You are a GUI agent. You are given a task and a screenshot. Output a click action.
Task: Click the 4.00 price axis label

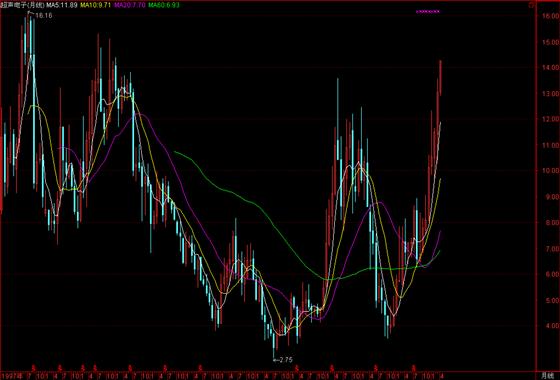(551, 326)
